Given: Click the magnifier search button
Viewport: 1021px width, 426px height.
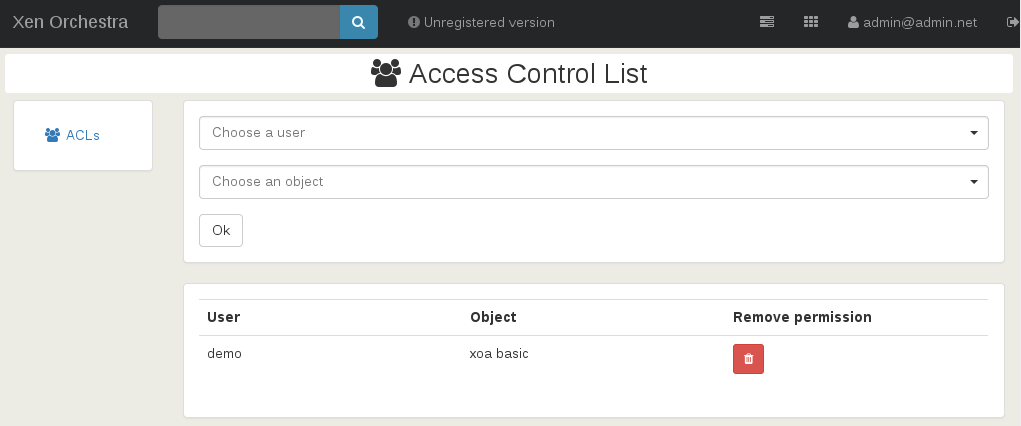Looking at the screenshot, I should [359, 22].
